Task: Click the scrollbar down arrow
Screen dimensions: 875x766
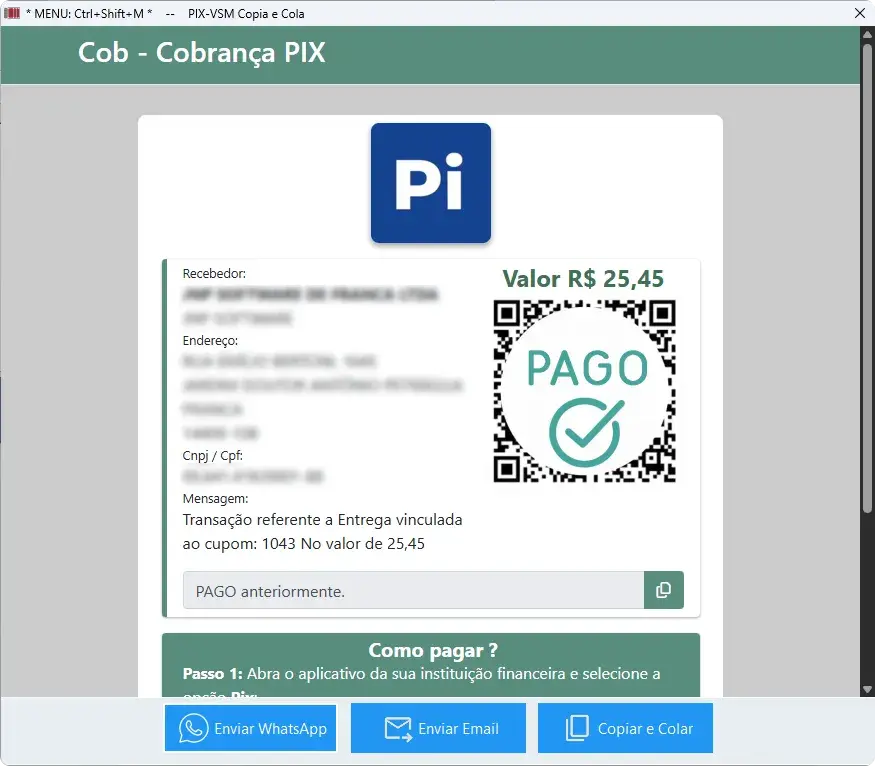Action: (x=867, y=689)
